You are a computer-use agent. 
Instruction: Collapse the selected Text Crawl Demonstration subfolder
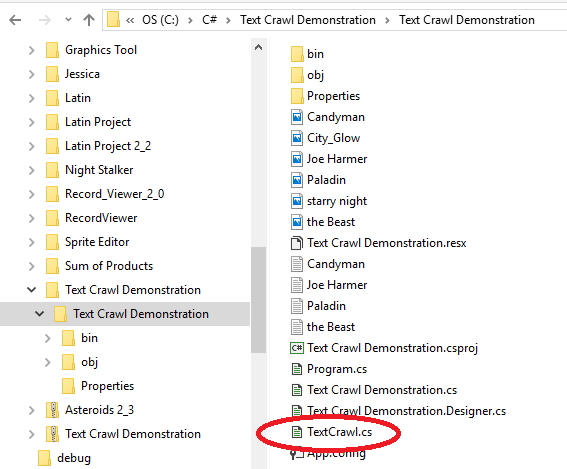(x=39, y=314)
